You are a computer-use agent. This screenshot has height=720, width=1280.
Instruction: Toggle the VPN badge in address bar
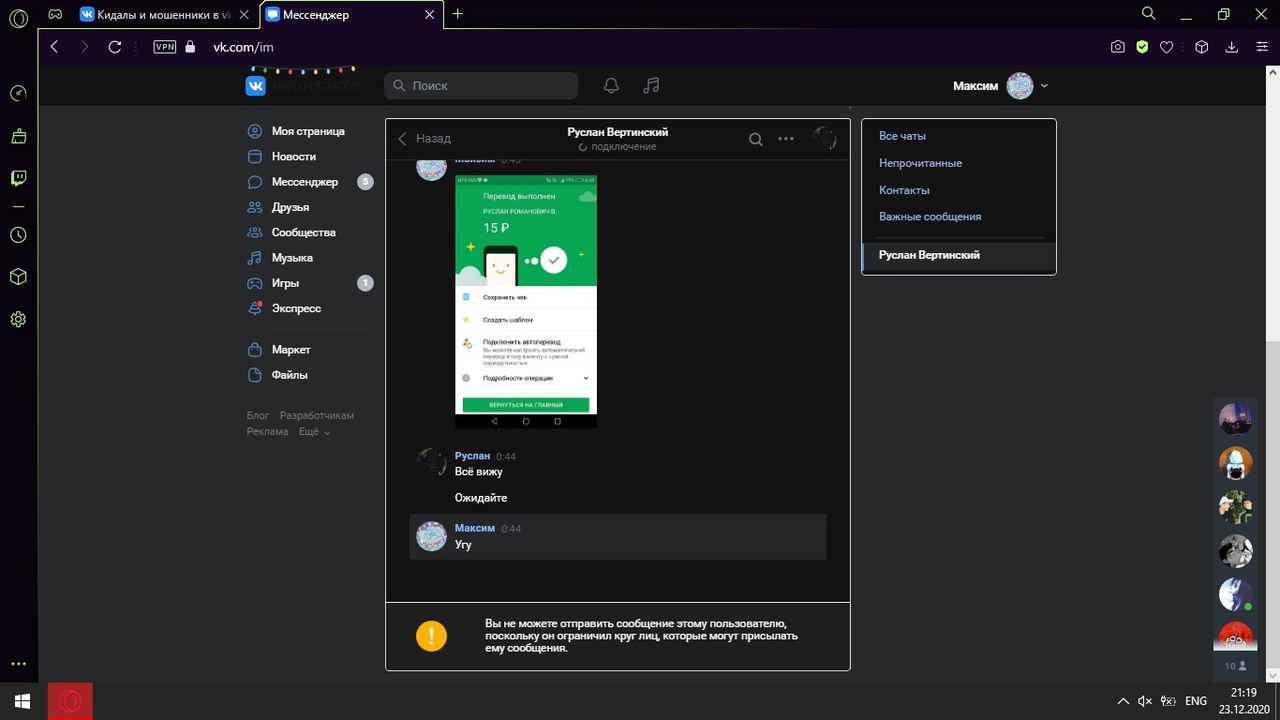[x=164, y=47]
